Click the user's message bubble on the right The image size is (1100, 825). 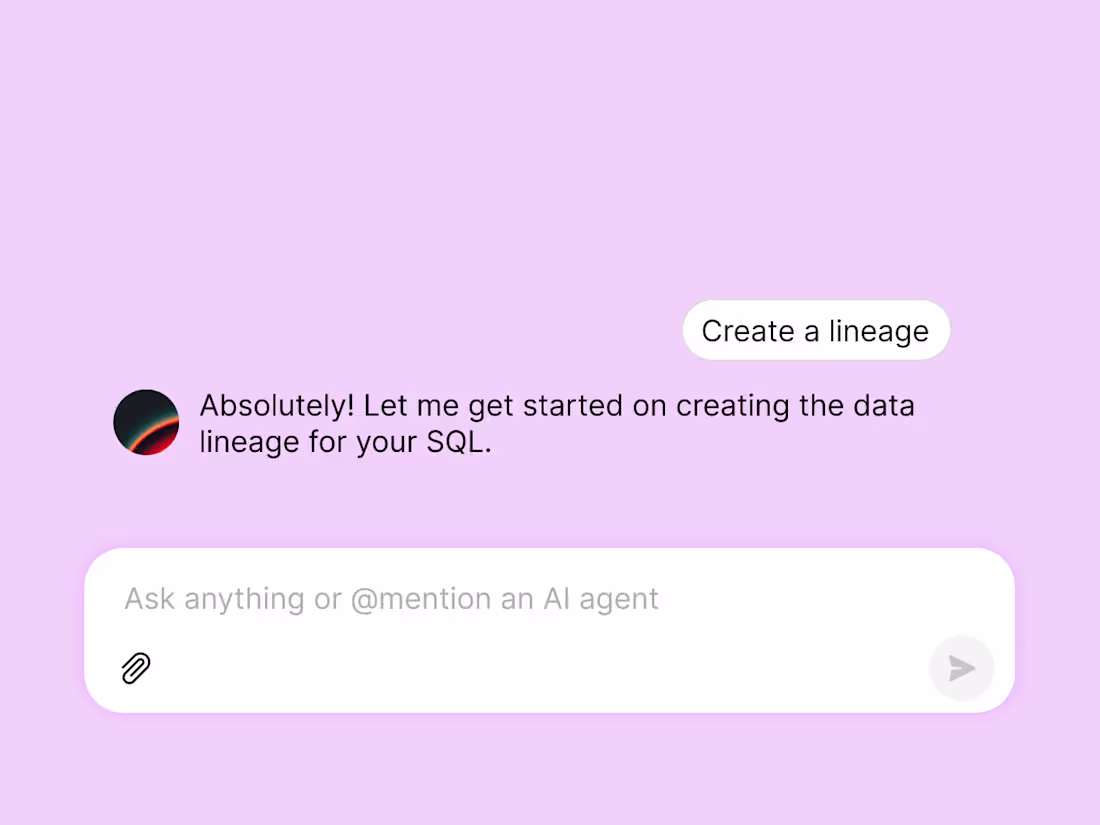click(x=815, y=330)
